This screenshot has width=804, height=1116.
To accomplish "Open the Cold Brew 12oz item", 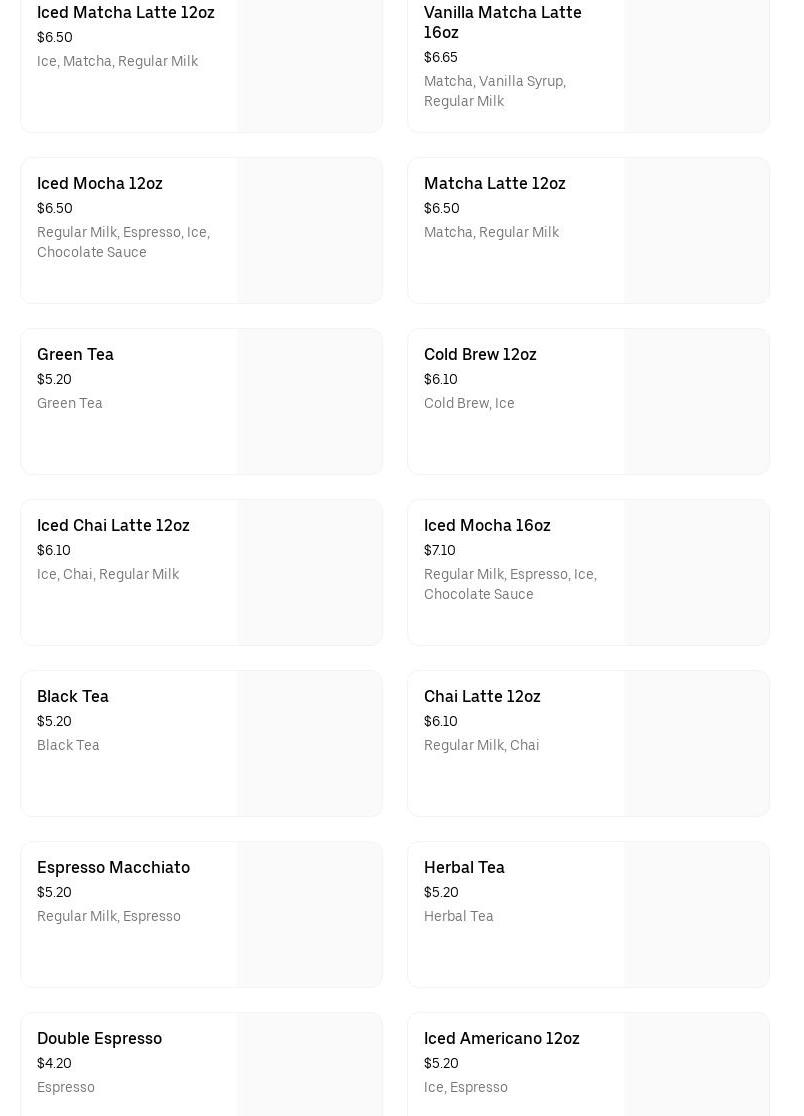I will [x=480, y=355].
